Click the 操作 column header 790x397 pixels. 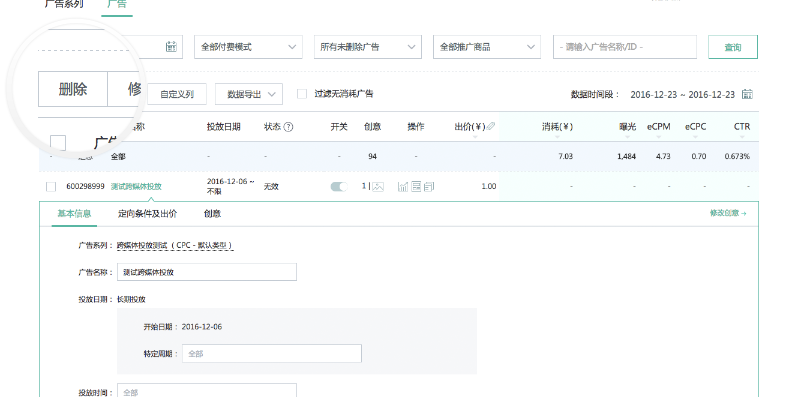tap(416, 127)
